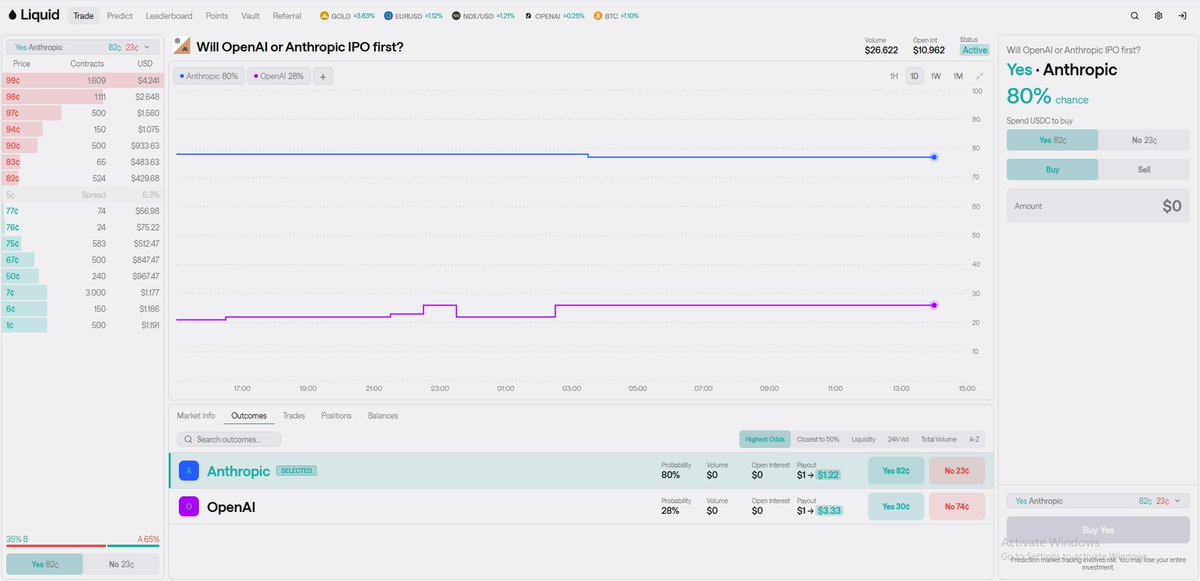Toggle Anthropic 80% chart series

208,76
